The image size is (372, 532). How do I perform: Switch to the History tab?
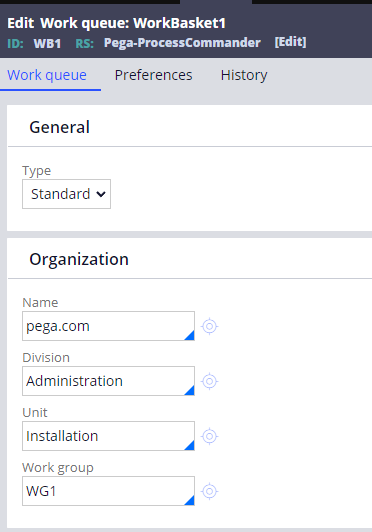(244, 75)
